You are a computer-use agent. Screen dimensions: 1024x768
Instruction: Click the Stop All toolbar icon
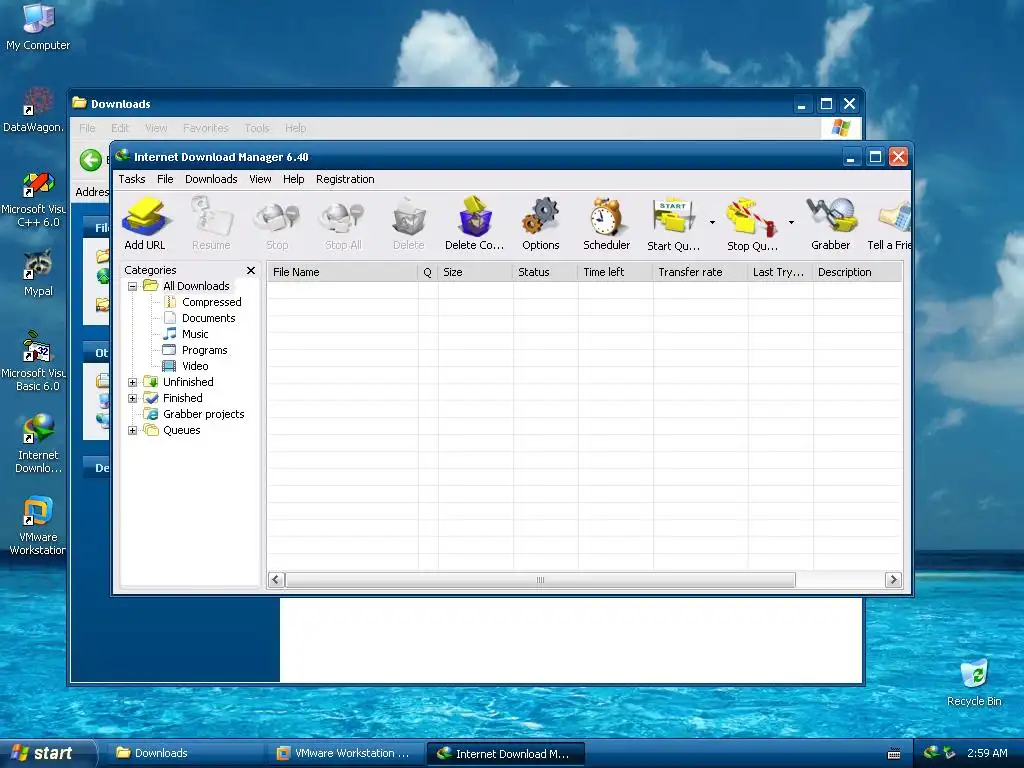point(343,223)
